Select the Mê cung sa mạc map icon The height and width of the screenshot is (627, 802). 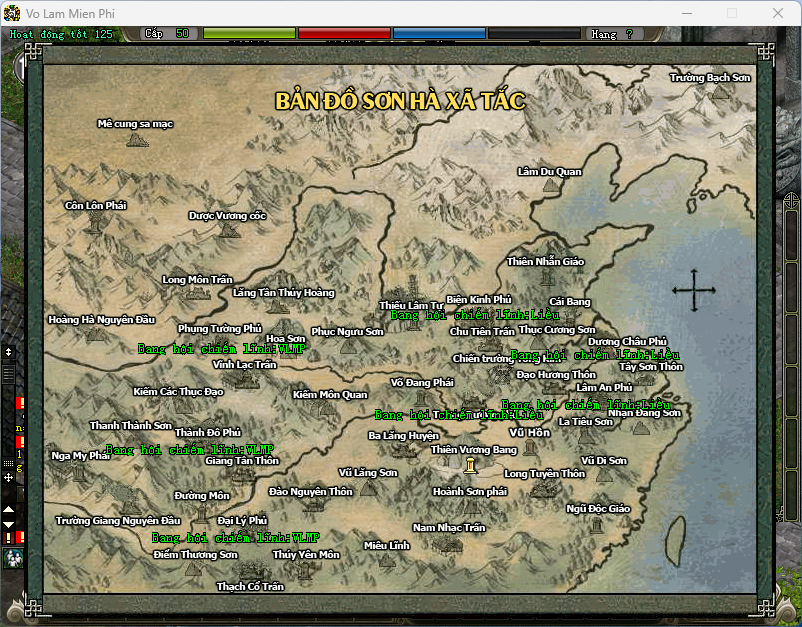(136, 139)
